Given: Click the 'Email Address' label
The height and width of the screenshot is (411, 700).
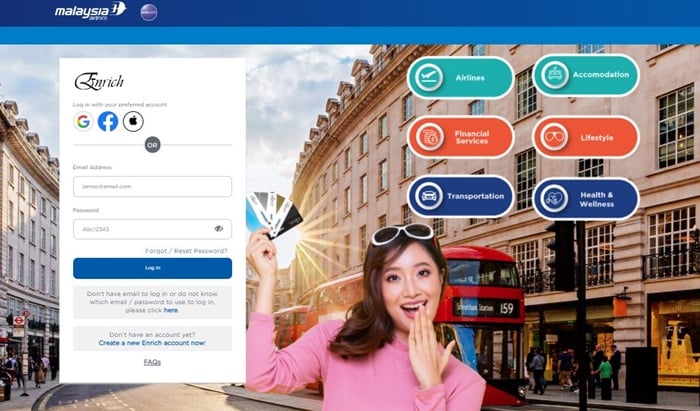Looking at the screenshot, I should (92, 167).
